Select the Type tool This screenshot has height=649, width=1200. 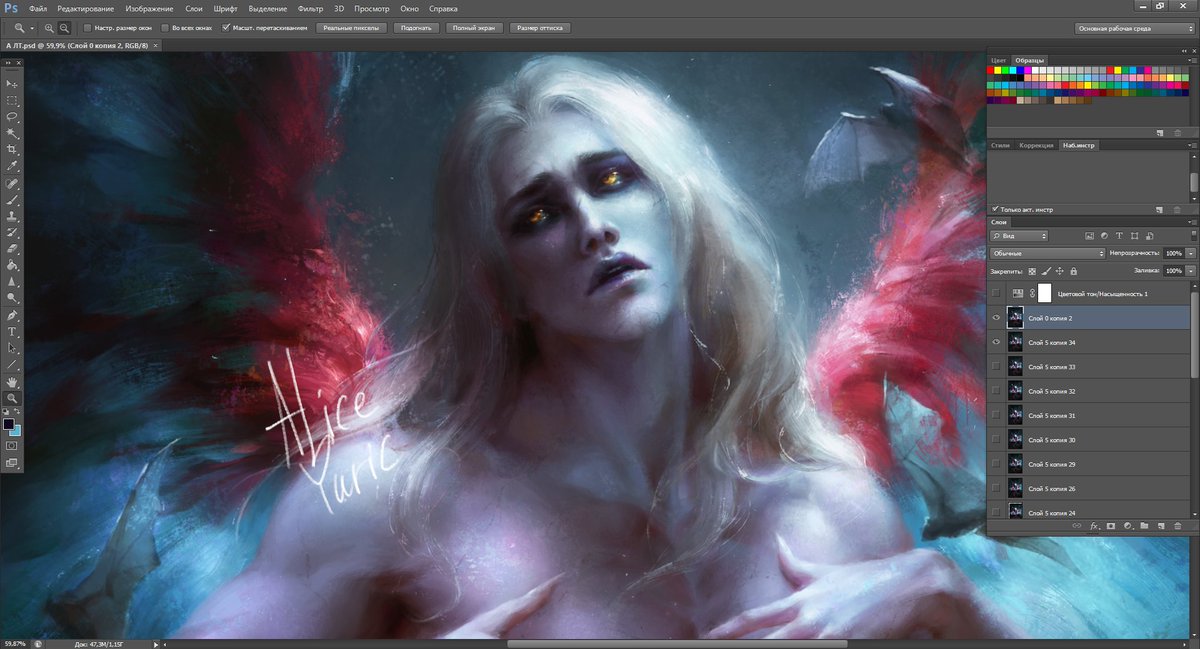[12, 331]
